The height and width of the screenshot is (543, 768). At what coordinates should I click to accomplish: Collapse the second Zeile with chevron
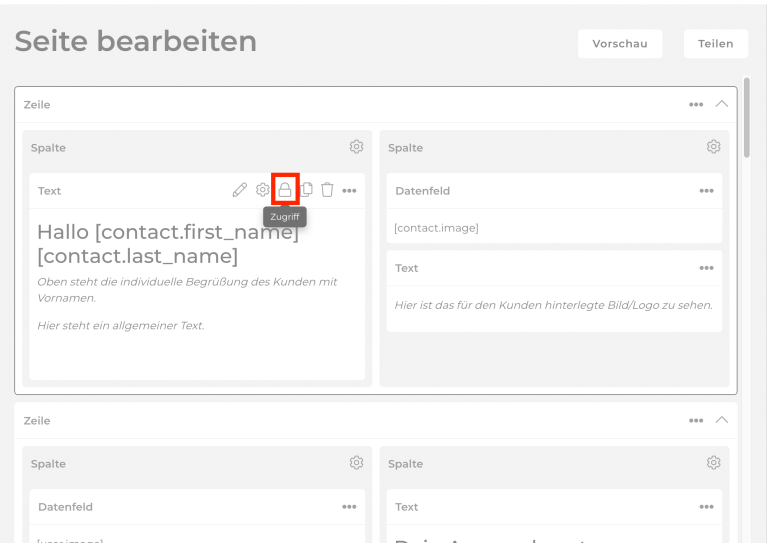(722, 420)
